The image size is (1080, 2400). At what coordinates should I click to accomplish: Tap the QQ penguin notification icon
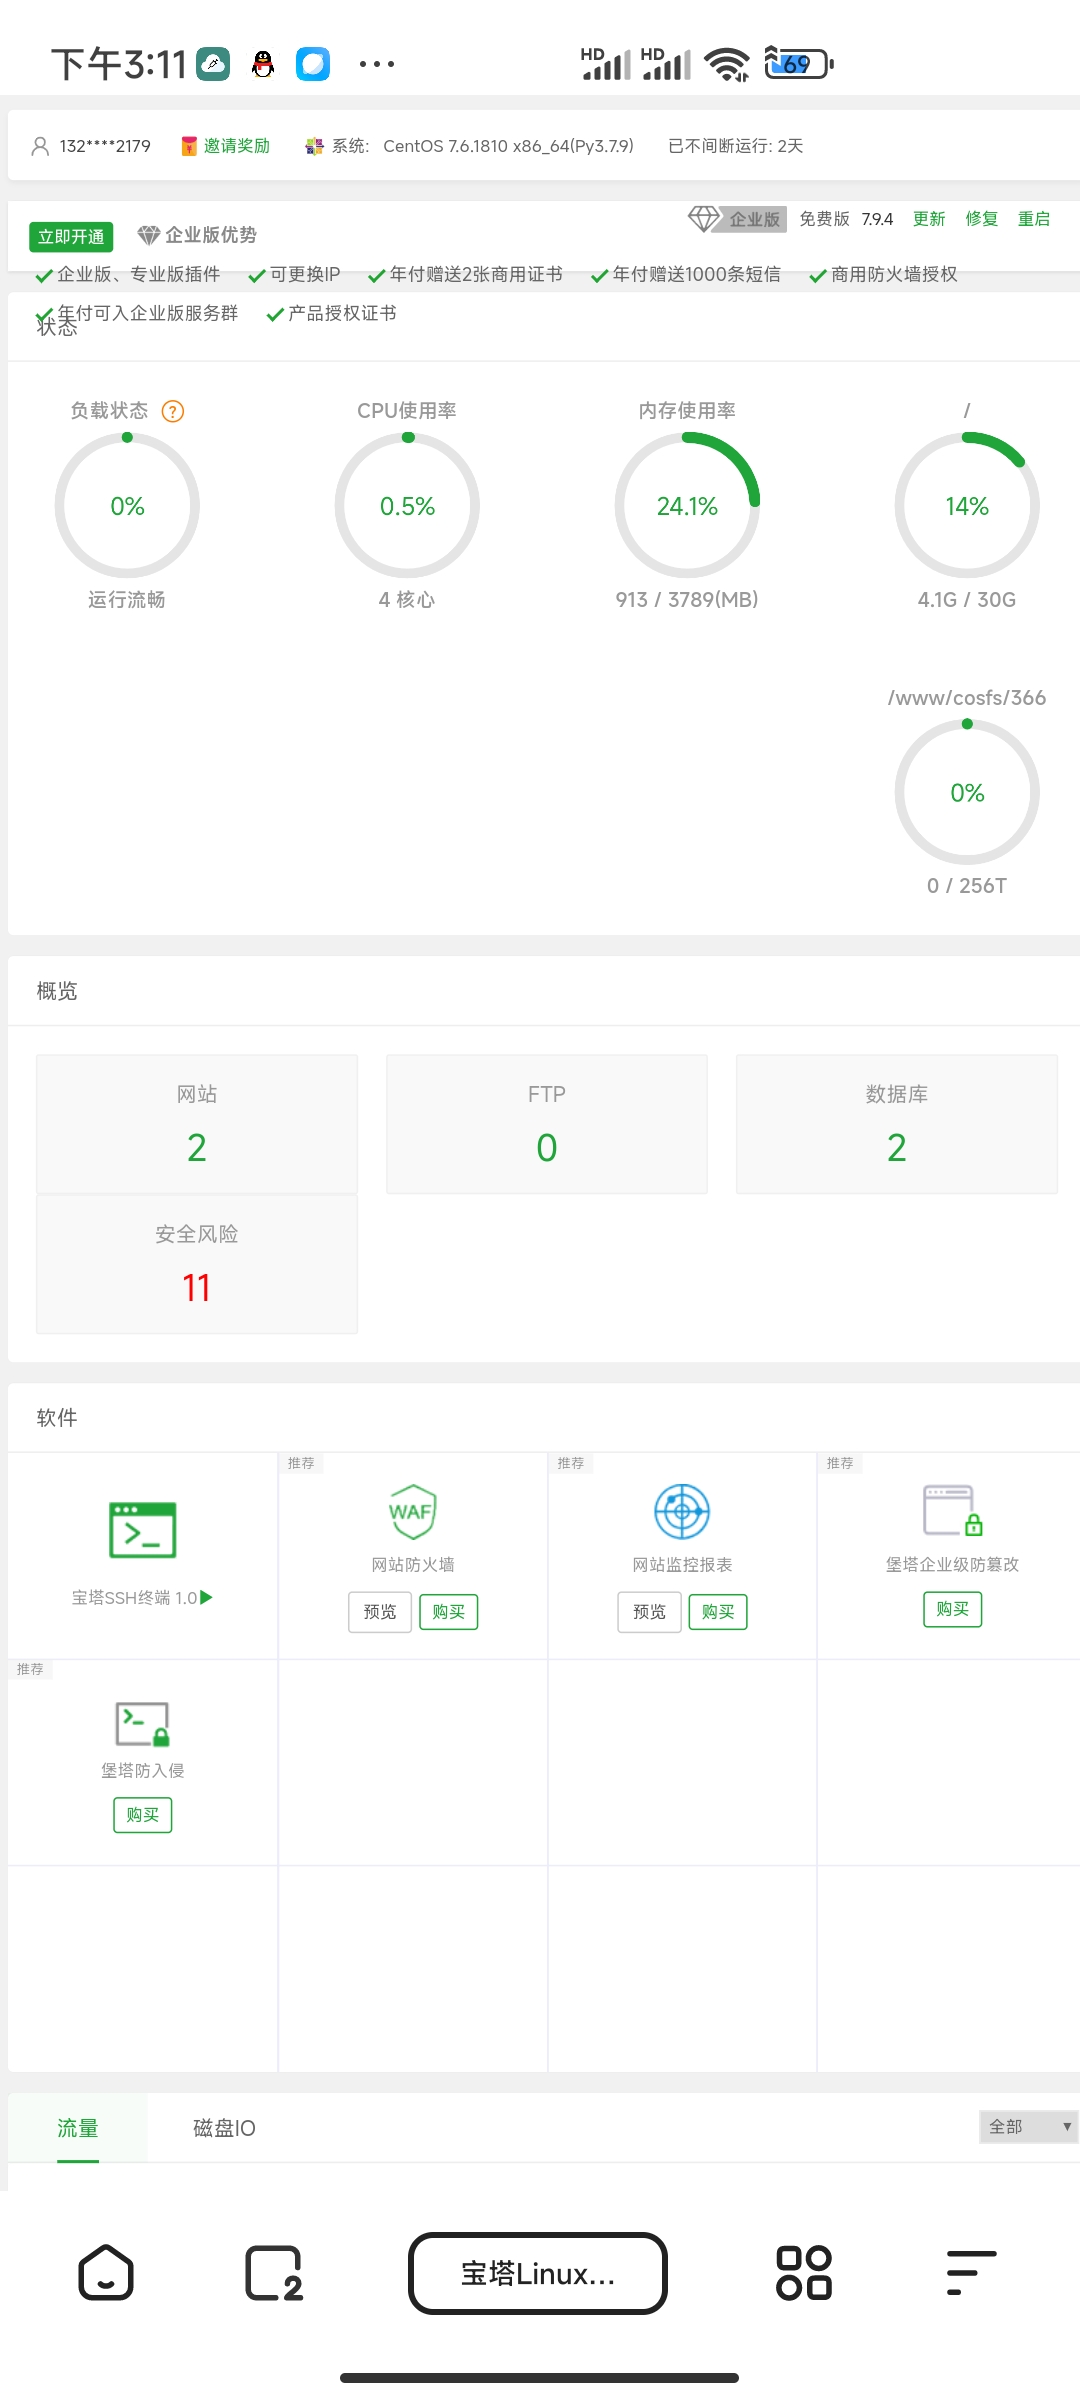(263, 64)
